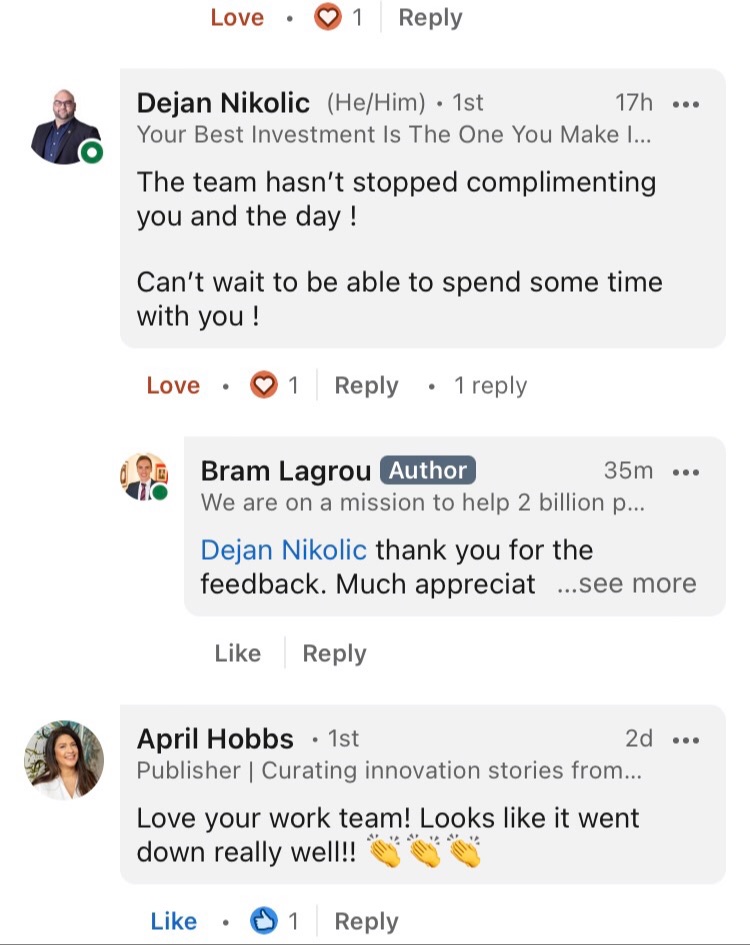Viewport: 750px width, 945px height.
Task: Open the options menu on April Hobbs' comment
Action: tap(686, 740)
